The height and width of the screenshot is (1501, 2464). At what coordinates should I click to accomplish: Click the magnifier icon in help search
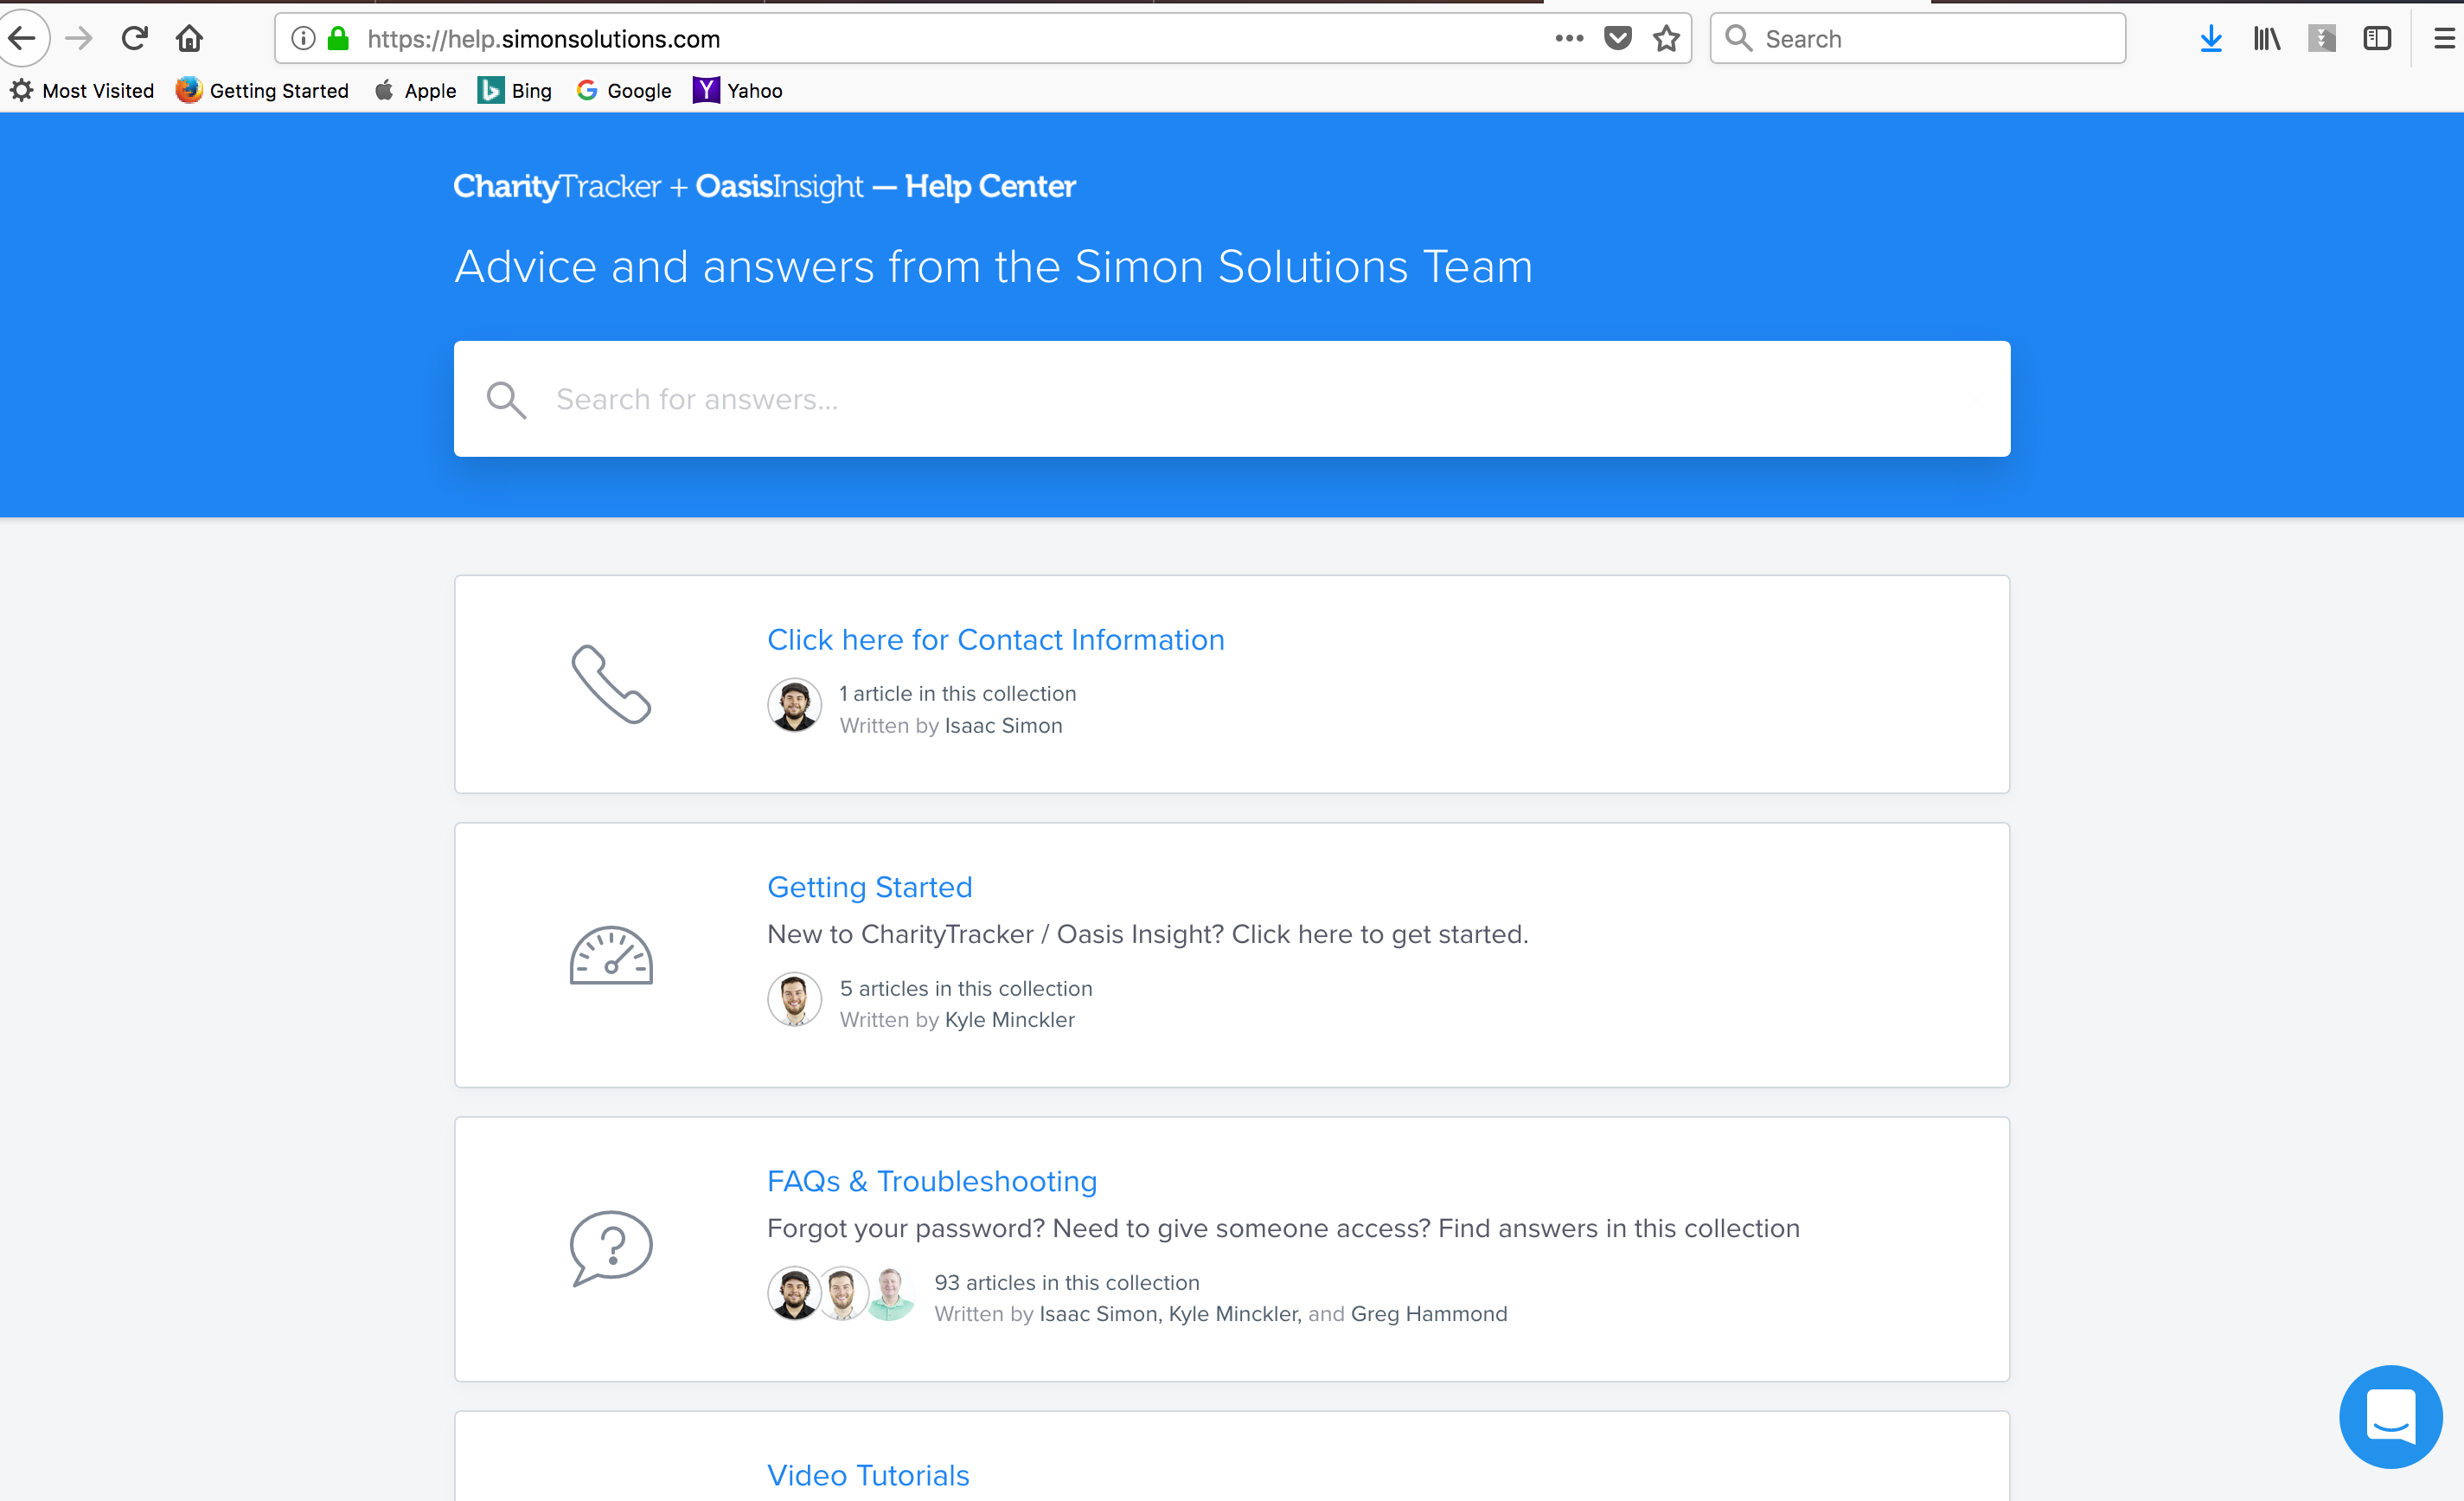[x=506, y=400]
